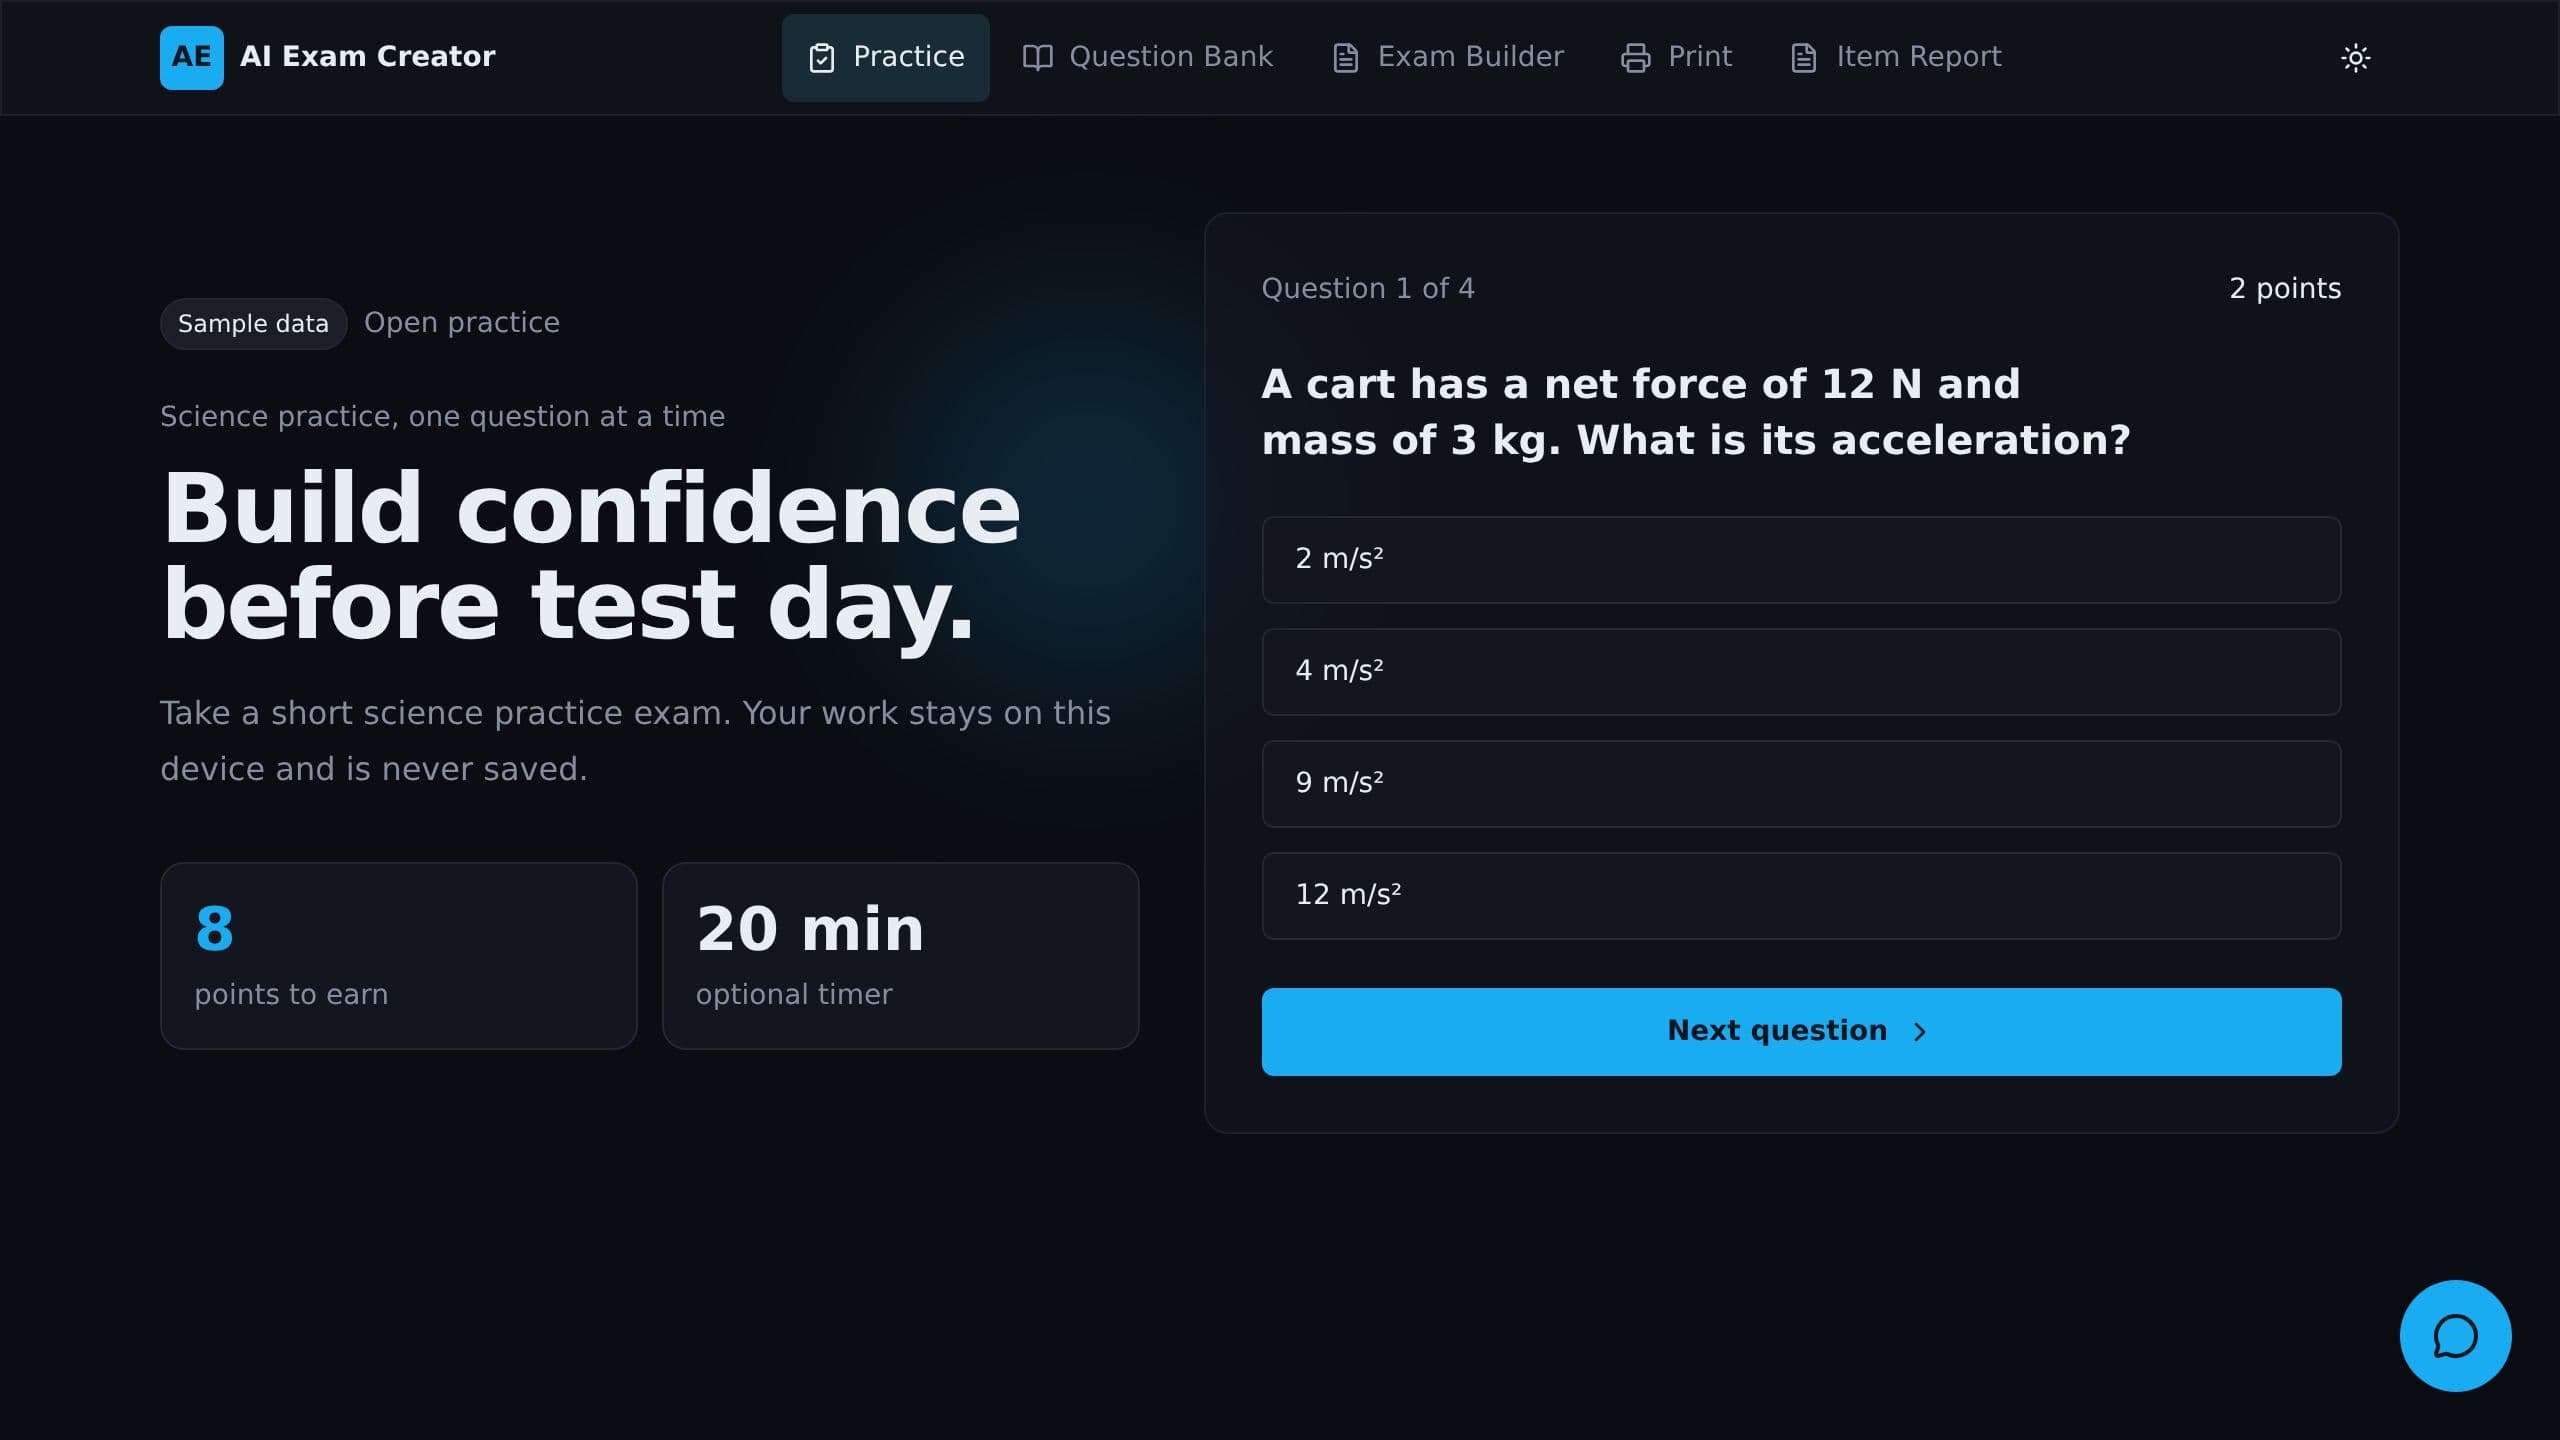
Task: Click the Practice clipboard icon
Action: click(x=821, y=58)
